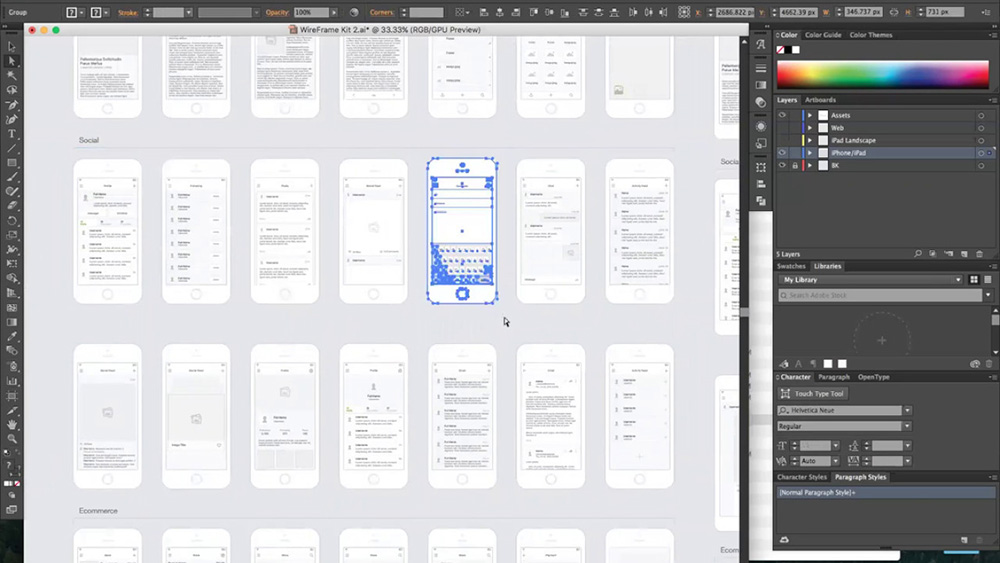Select the Eraser tool
1000x563 pixels.
[11, 206]
